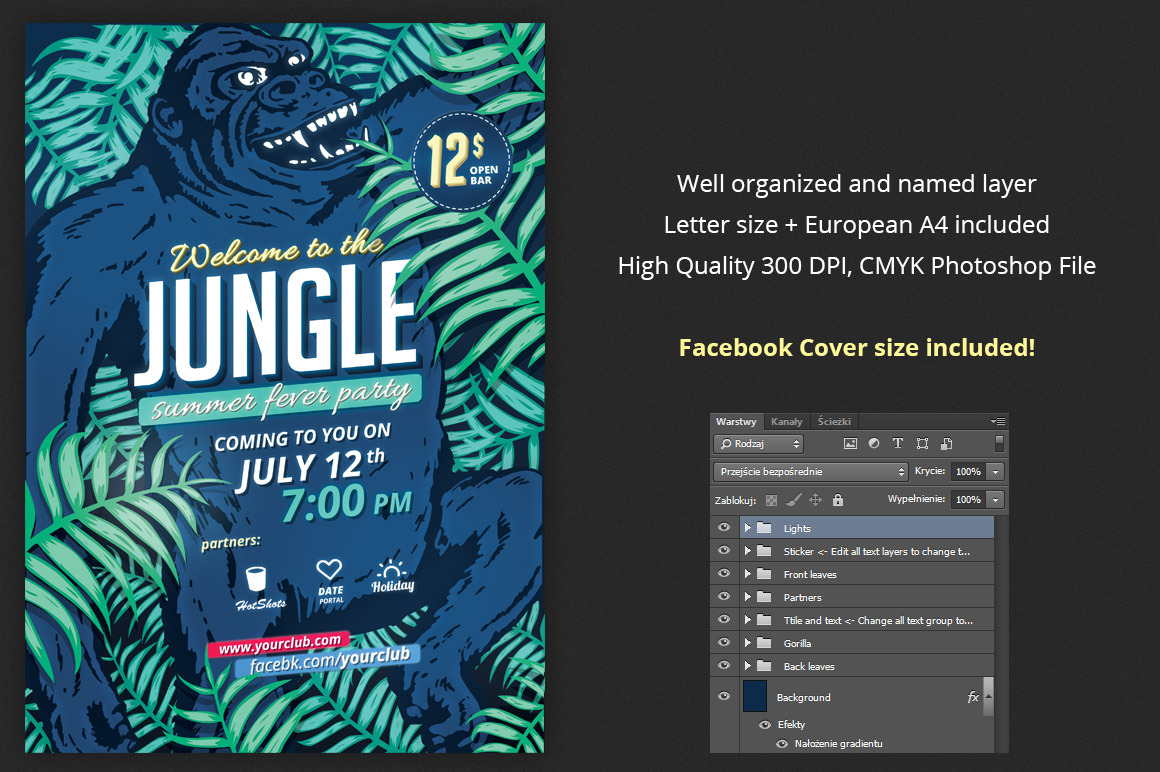1160x772 pixels.
Task: Toggle visibility of the Gorilla group
Action: pyautogui.click(x=724, y=643)
